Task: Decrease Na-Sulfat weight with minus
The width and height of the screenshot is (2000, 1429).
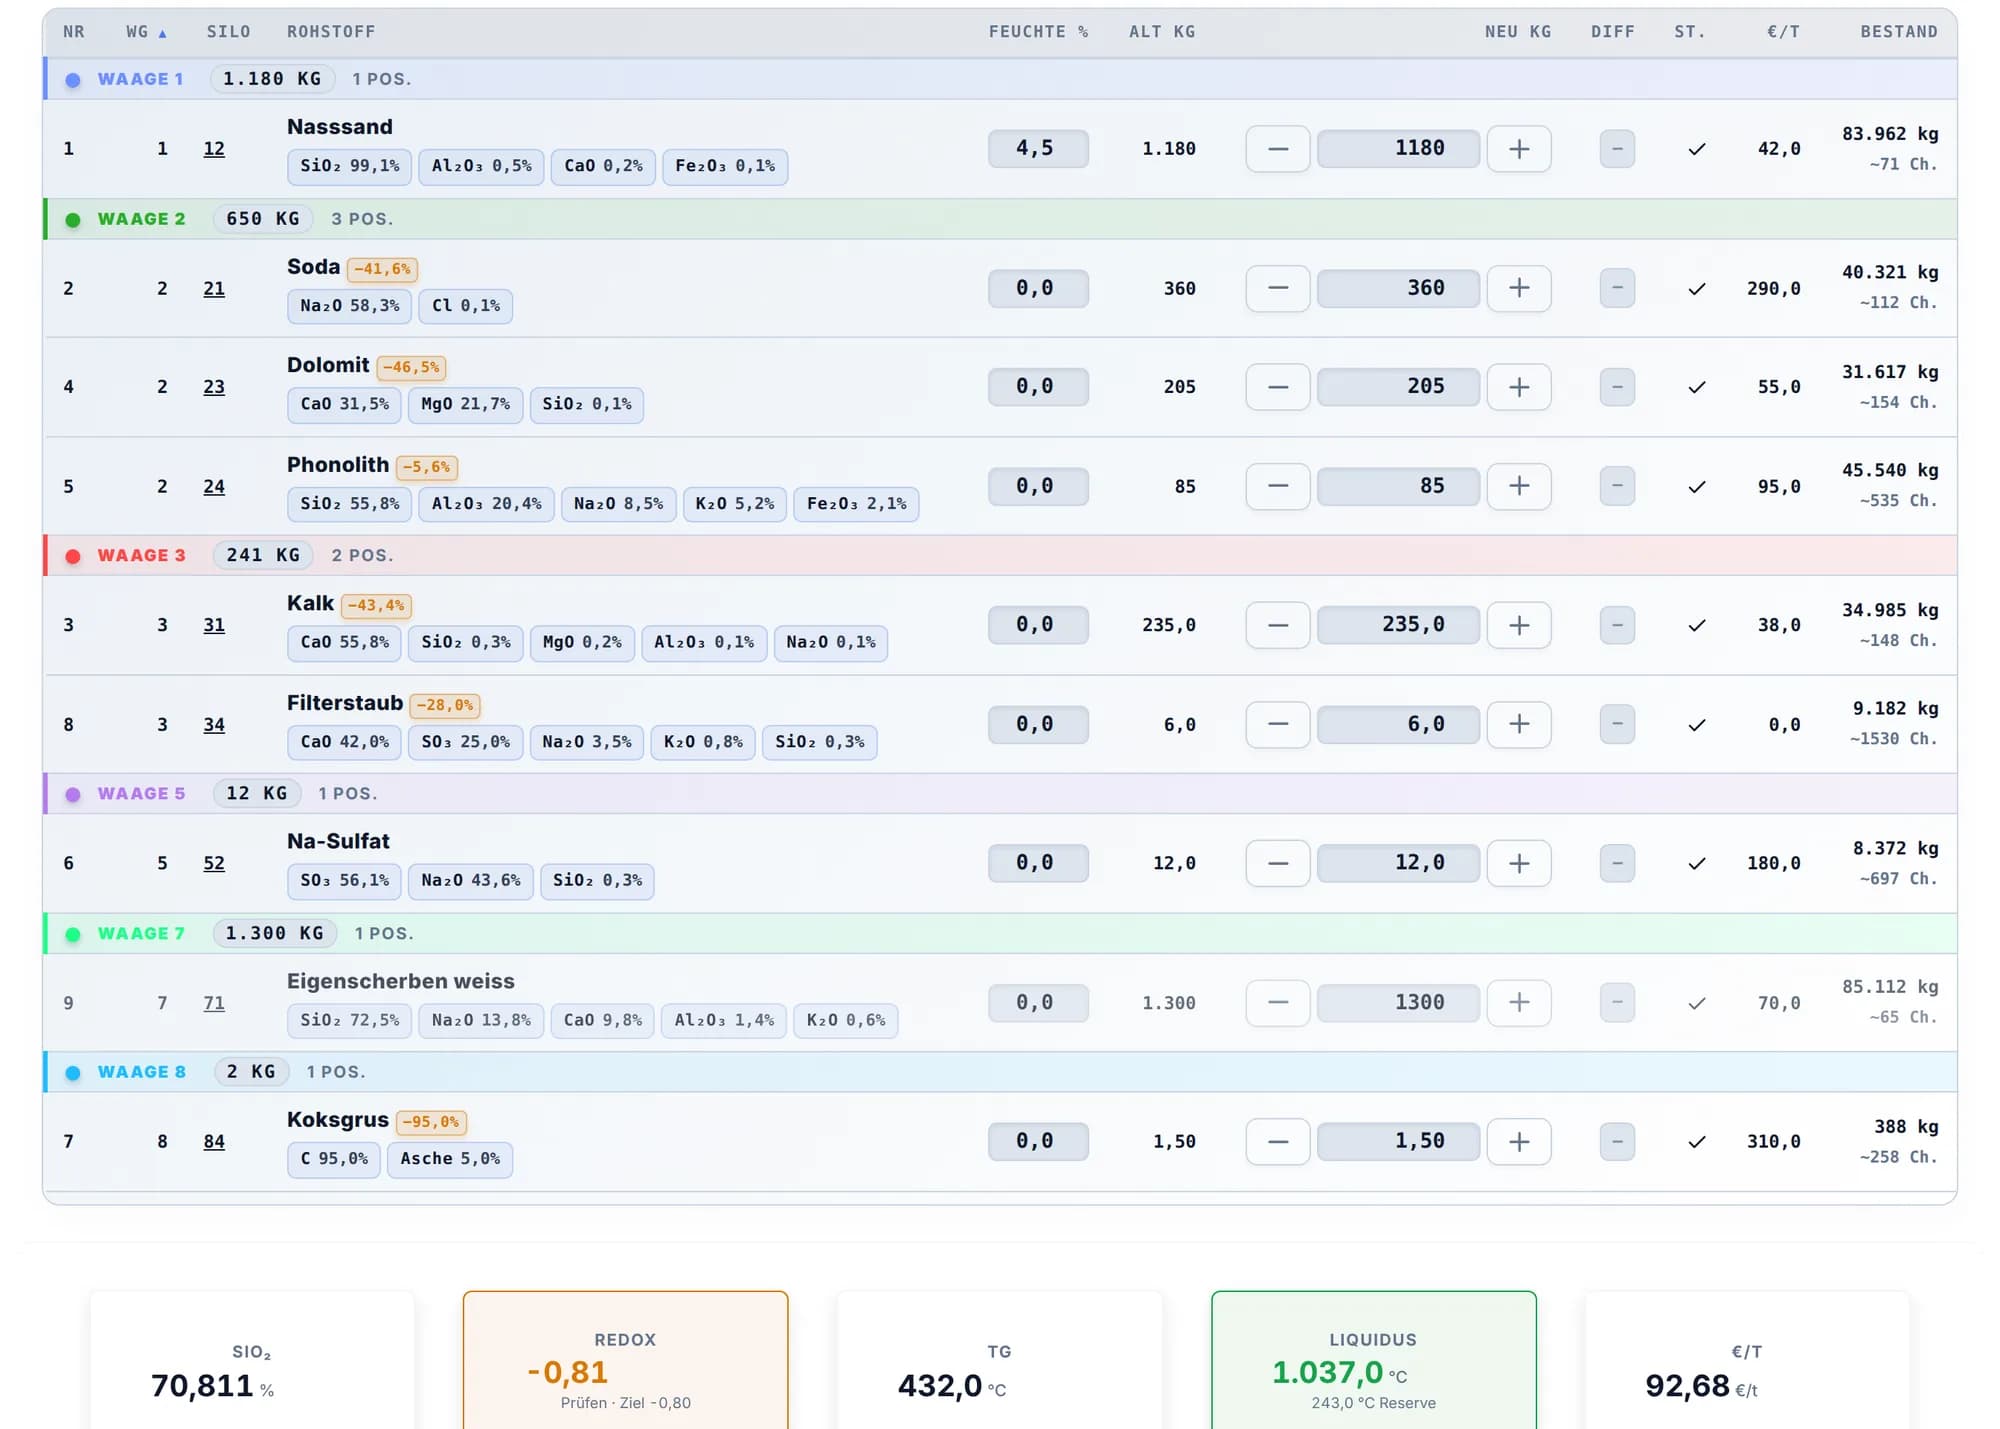Action: pos(1277,863)
